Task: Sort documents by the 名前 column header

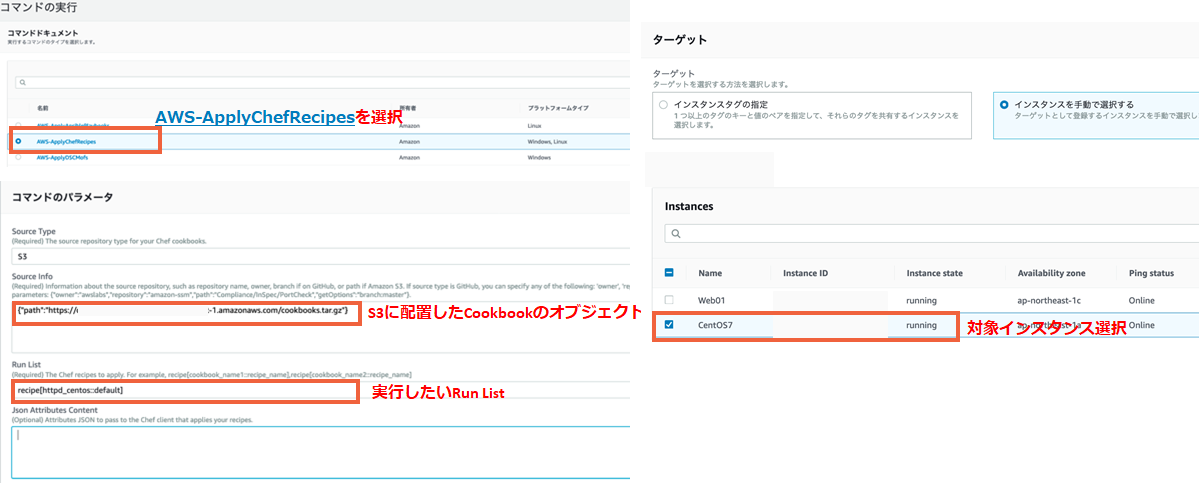Action: (x=43, y=108)
